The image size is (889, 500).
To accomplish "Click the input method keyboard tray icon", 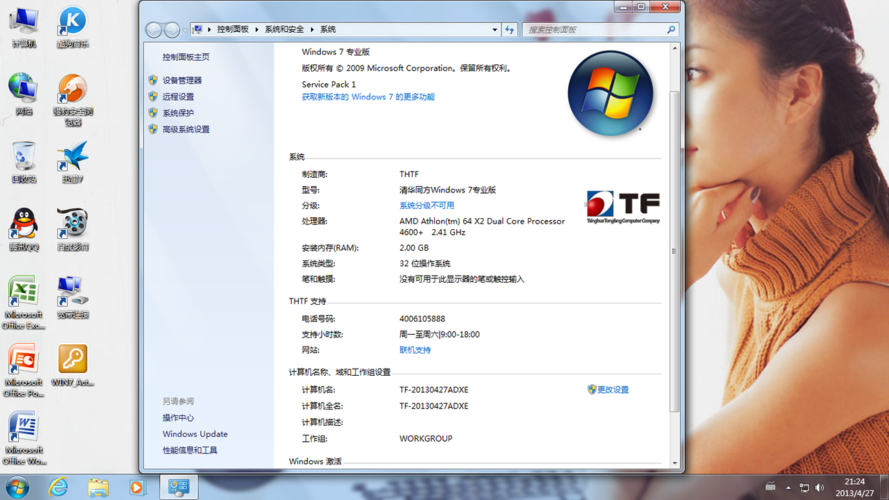I will coord(771,486).
